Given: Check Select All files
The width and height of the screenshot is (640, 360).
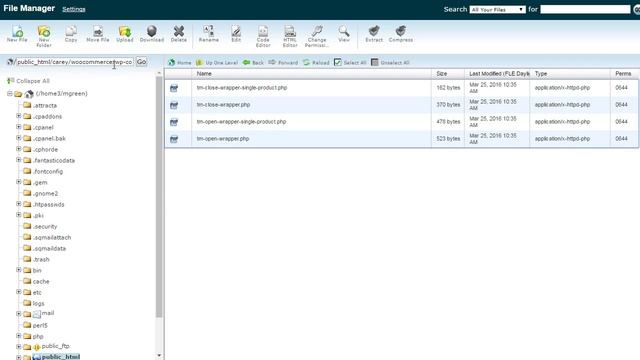Looking at the screenshot, I should click(x=350, y=62).
